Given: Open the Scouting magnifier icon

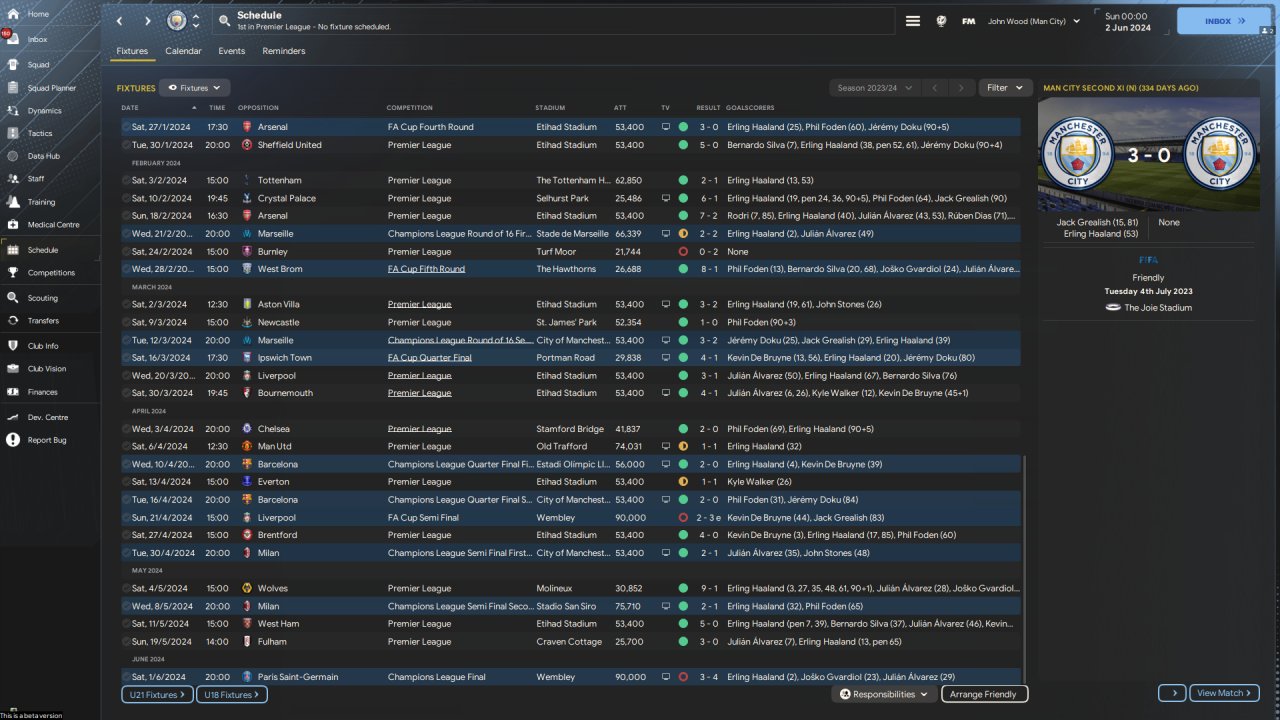Looking at the screenshot, I should coord(13,298).
